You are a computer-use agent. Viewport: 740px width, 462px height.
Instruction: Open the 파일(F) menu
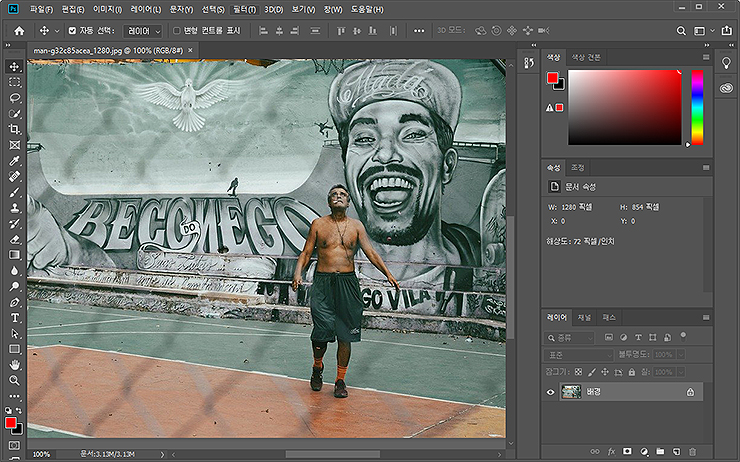(x=42, y=9)
